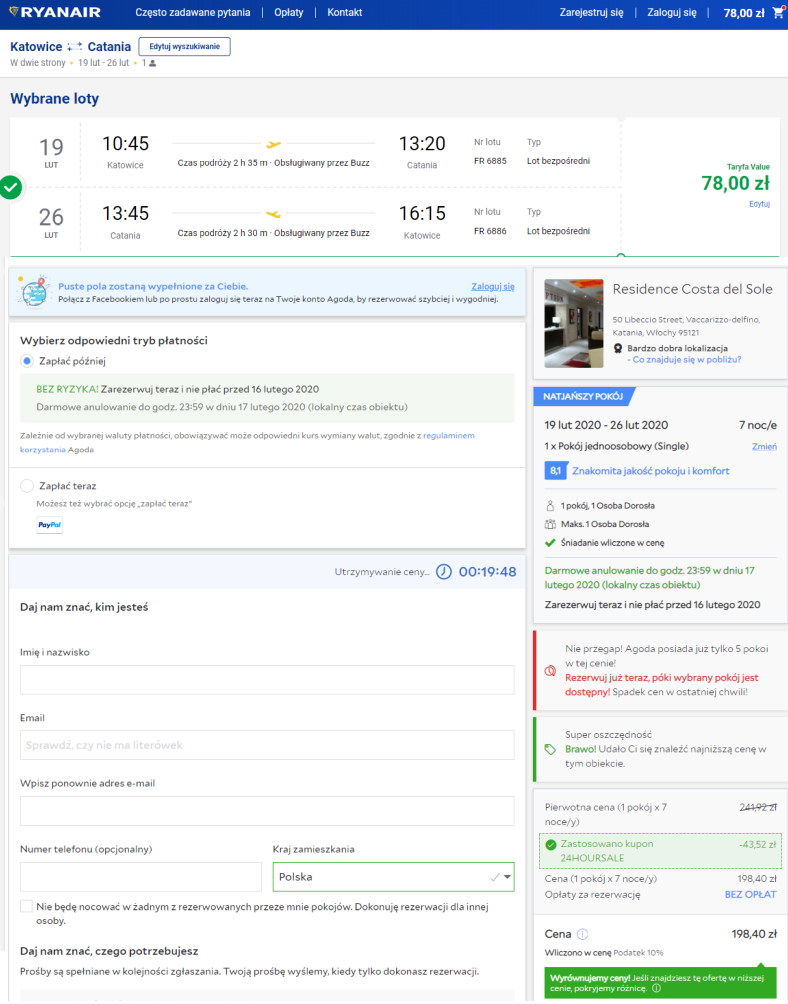Click the passenger count person icon

tap(152, 63)
